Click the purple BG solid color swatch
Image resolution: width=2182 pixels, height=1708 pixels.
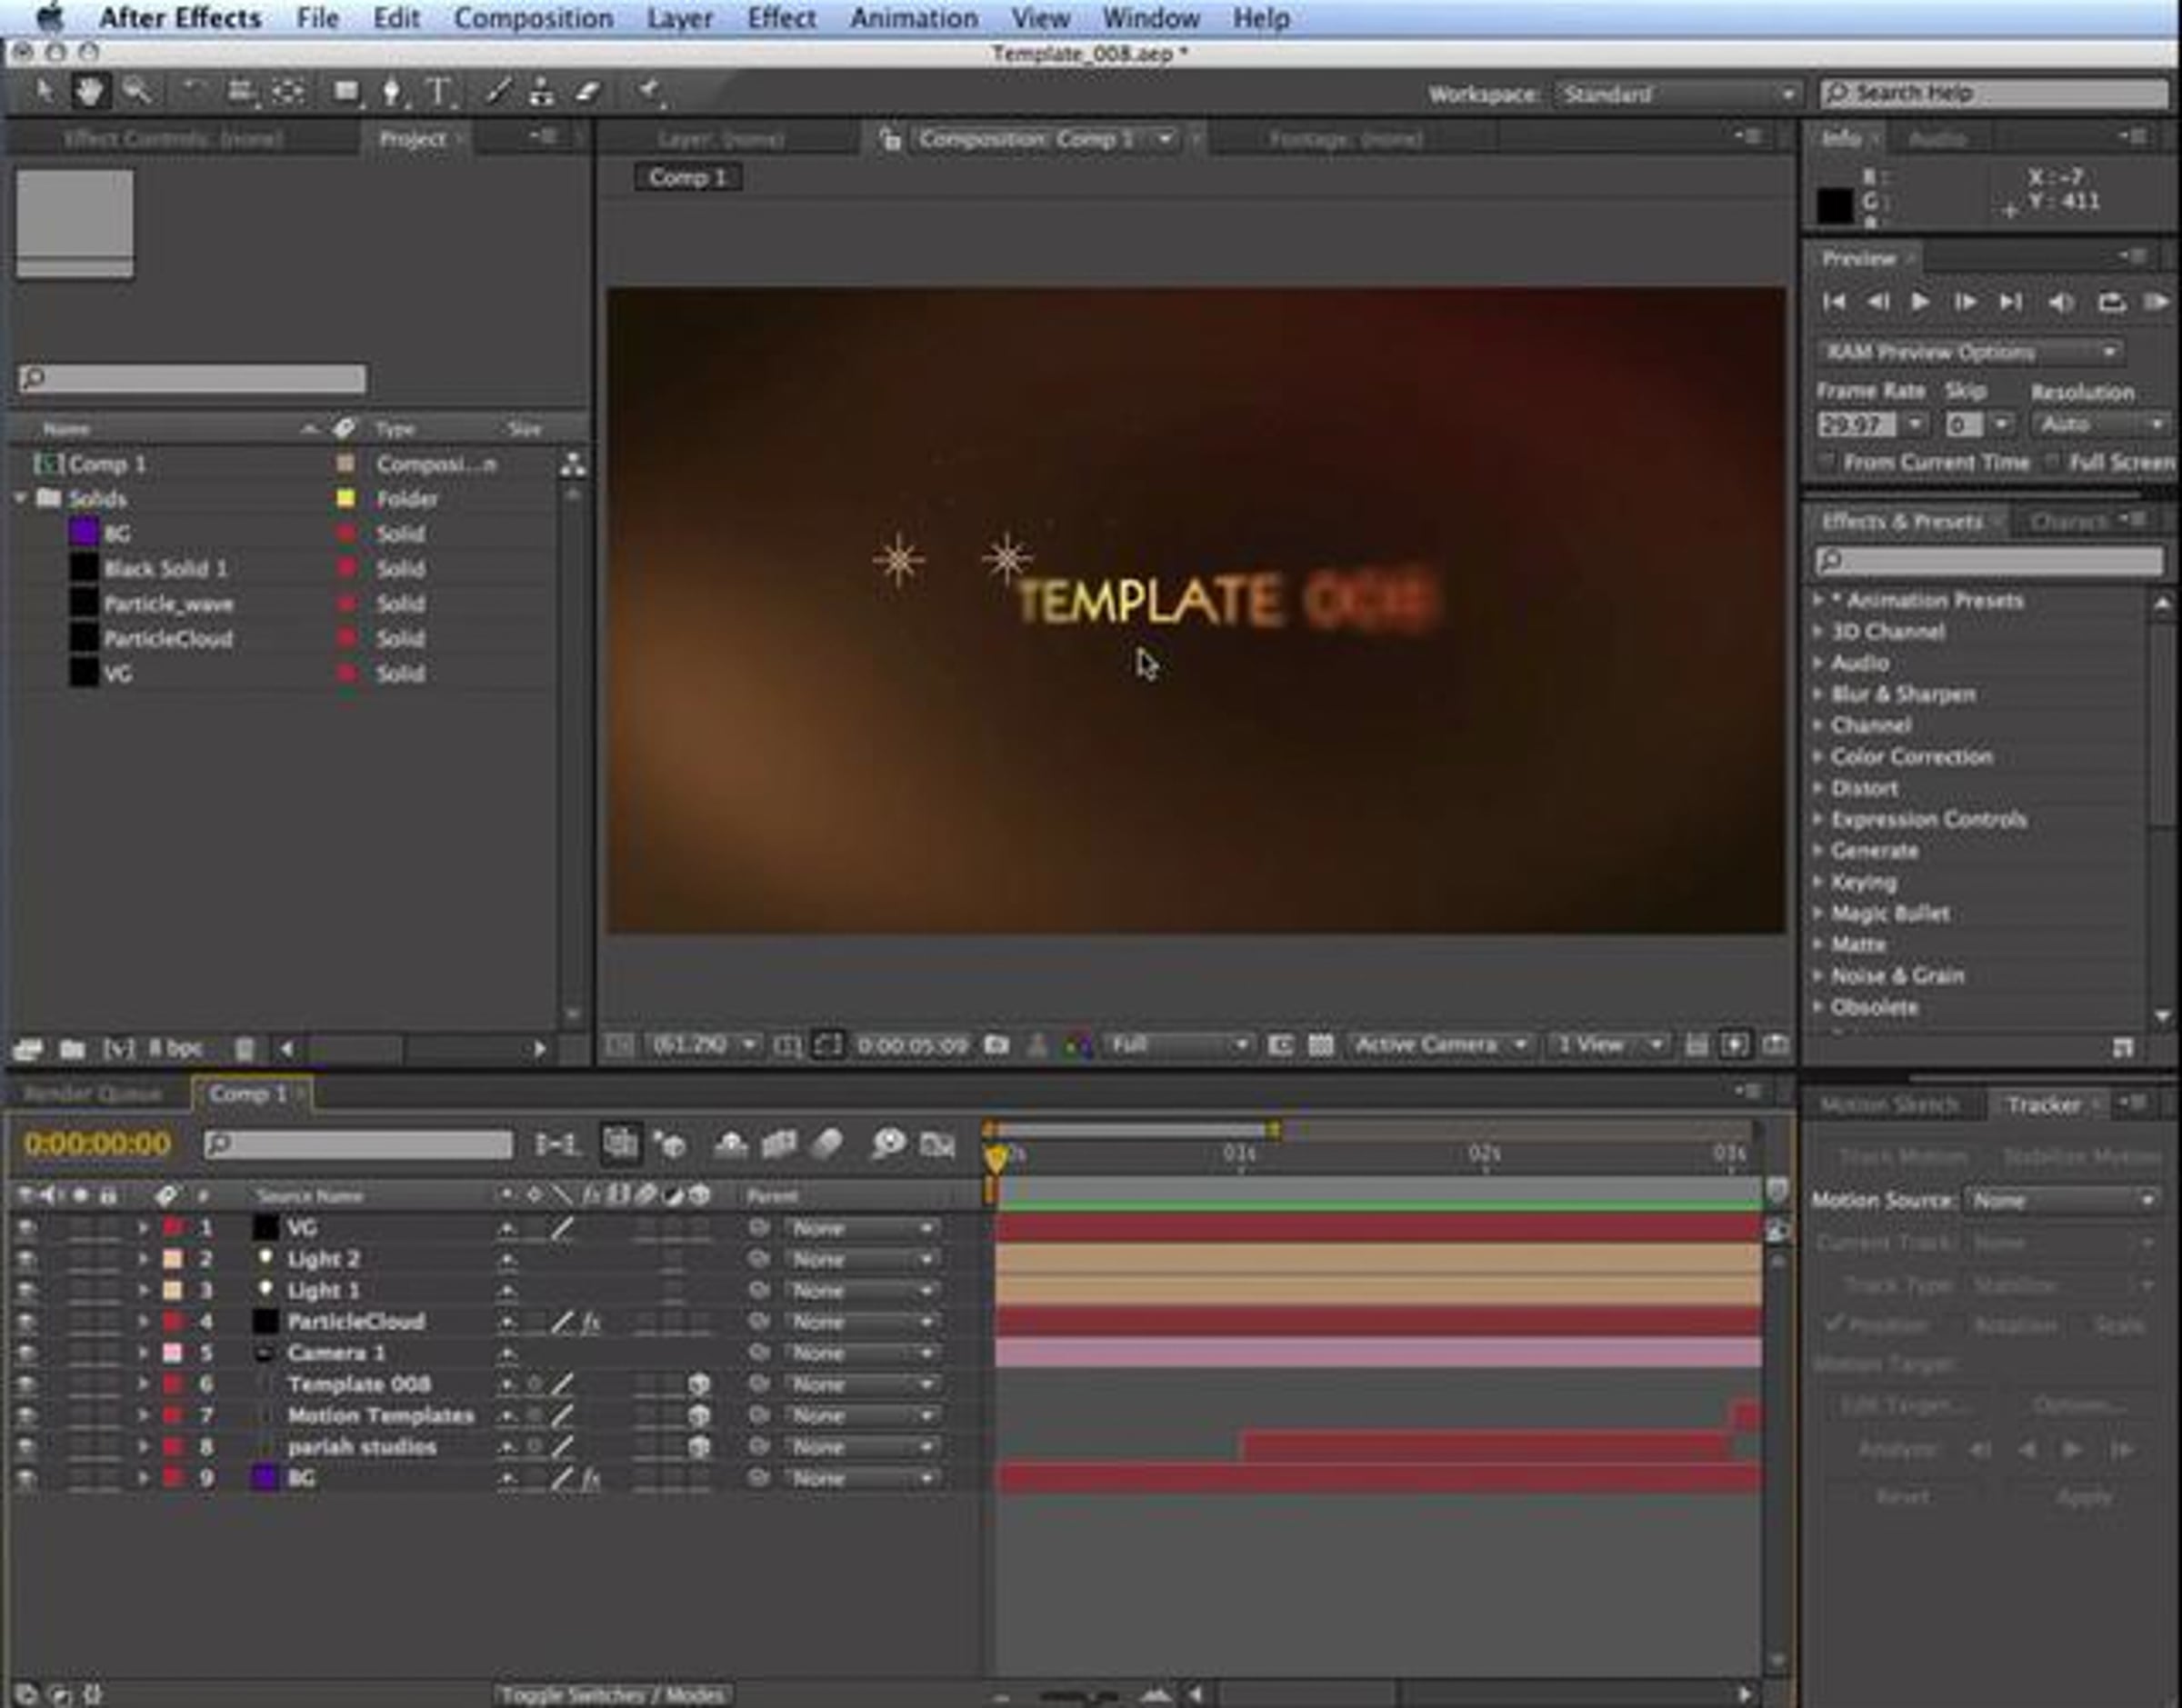point(84,533)
